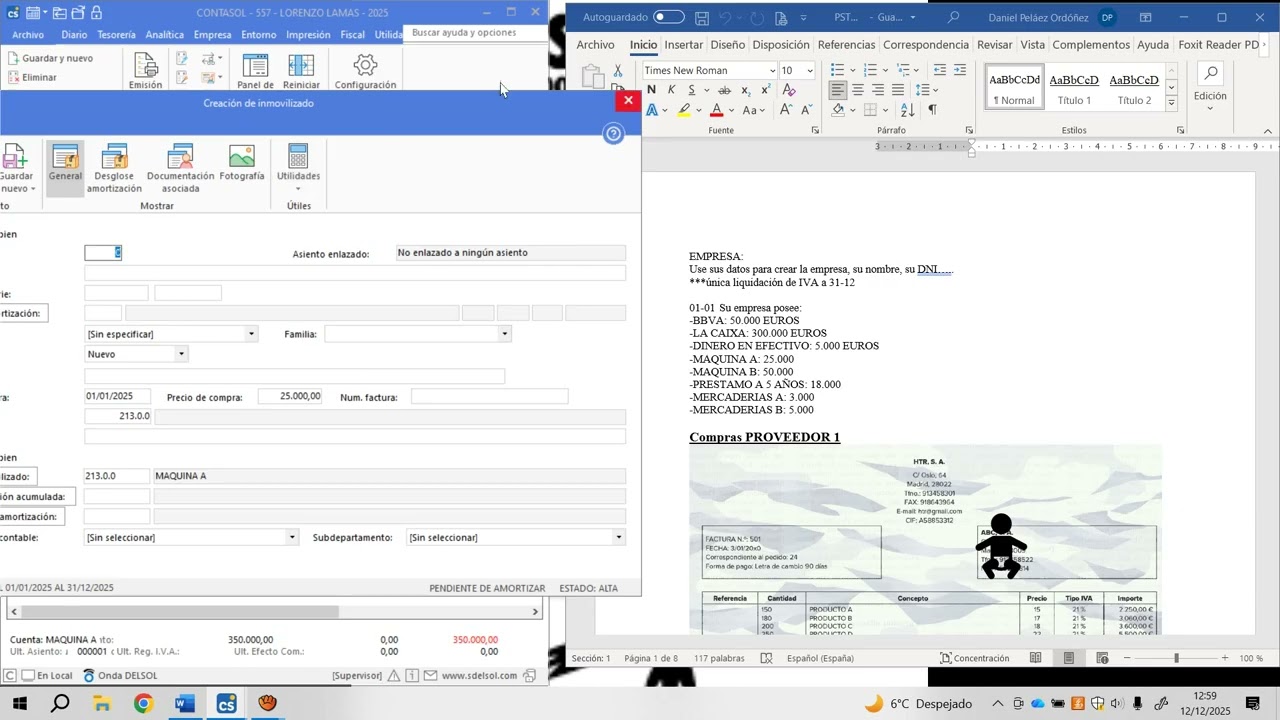Open underline style dropdown arrow
The width and height of the screenshot is (1280, 720).
pyautogui.click(x=706, y=90)
